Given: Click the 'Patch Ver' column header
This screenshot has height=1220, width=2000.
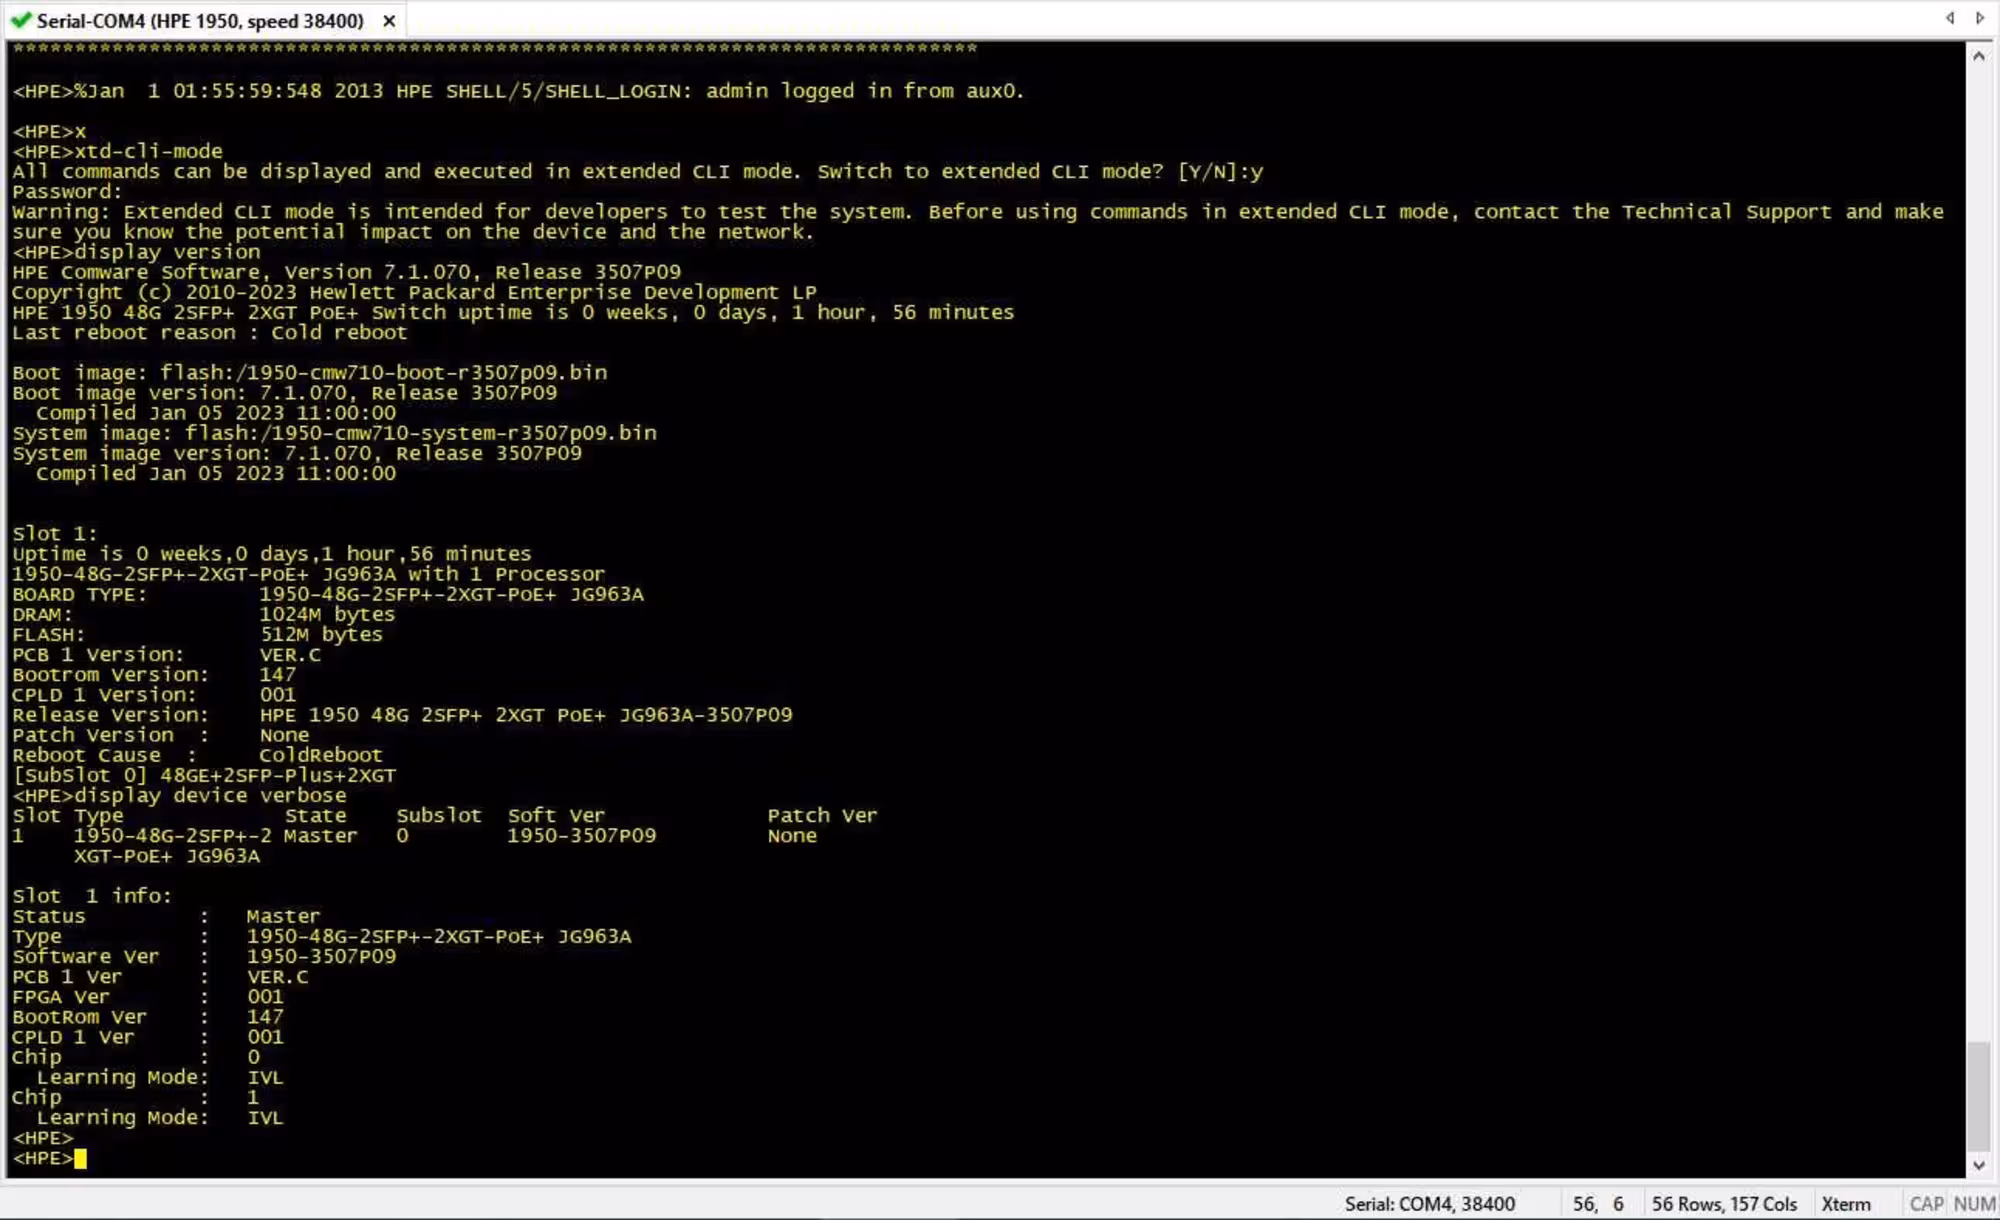Looking at the screenshot, I should coord(822,815).
